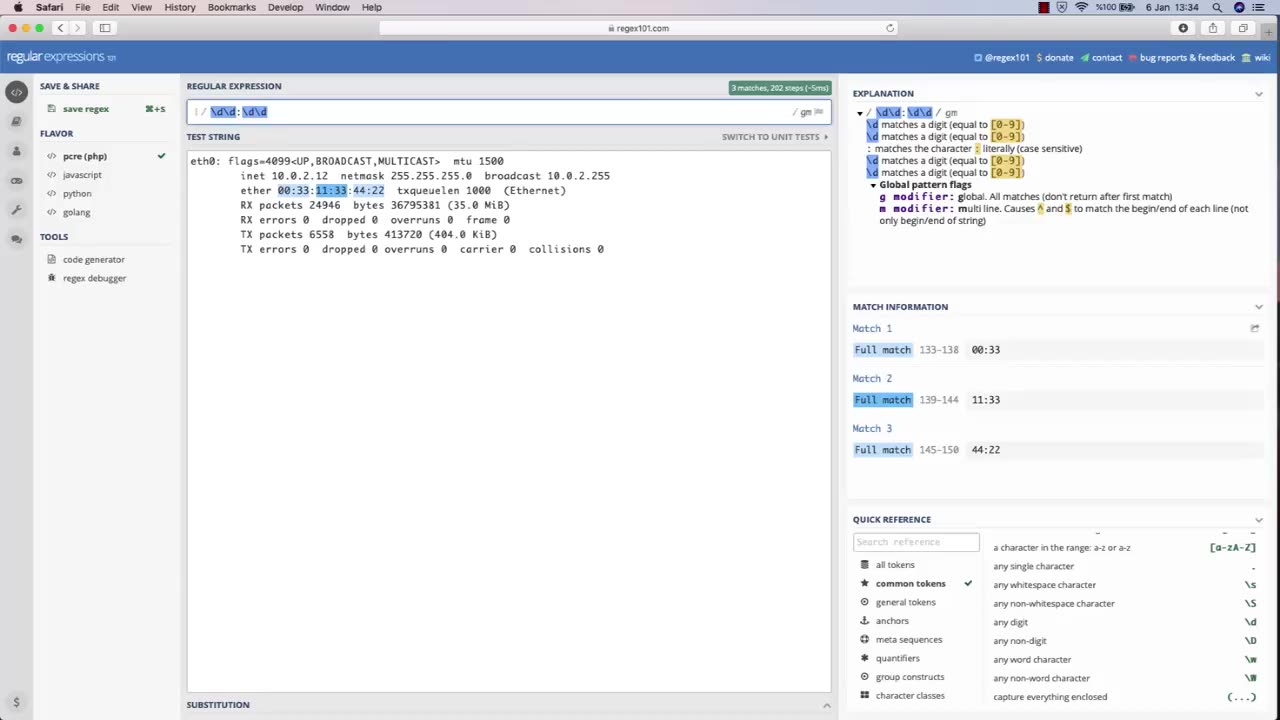
Task: Click the Match 2 value 11:33
Action: (986, 400)
